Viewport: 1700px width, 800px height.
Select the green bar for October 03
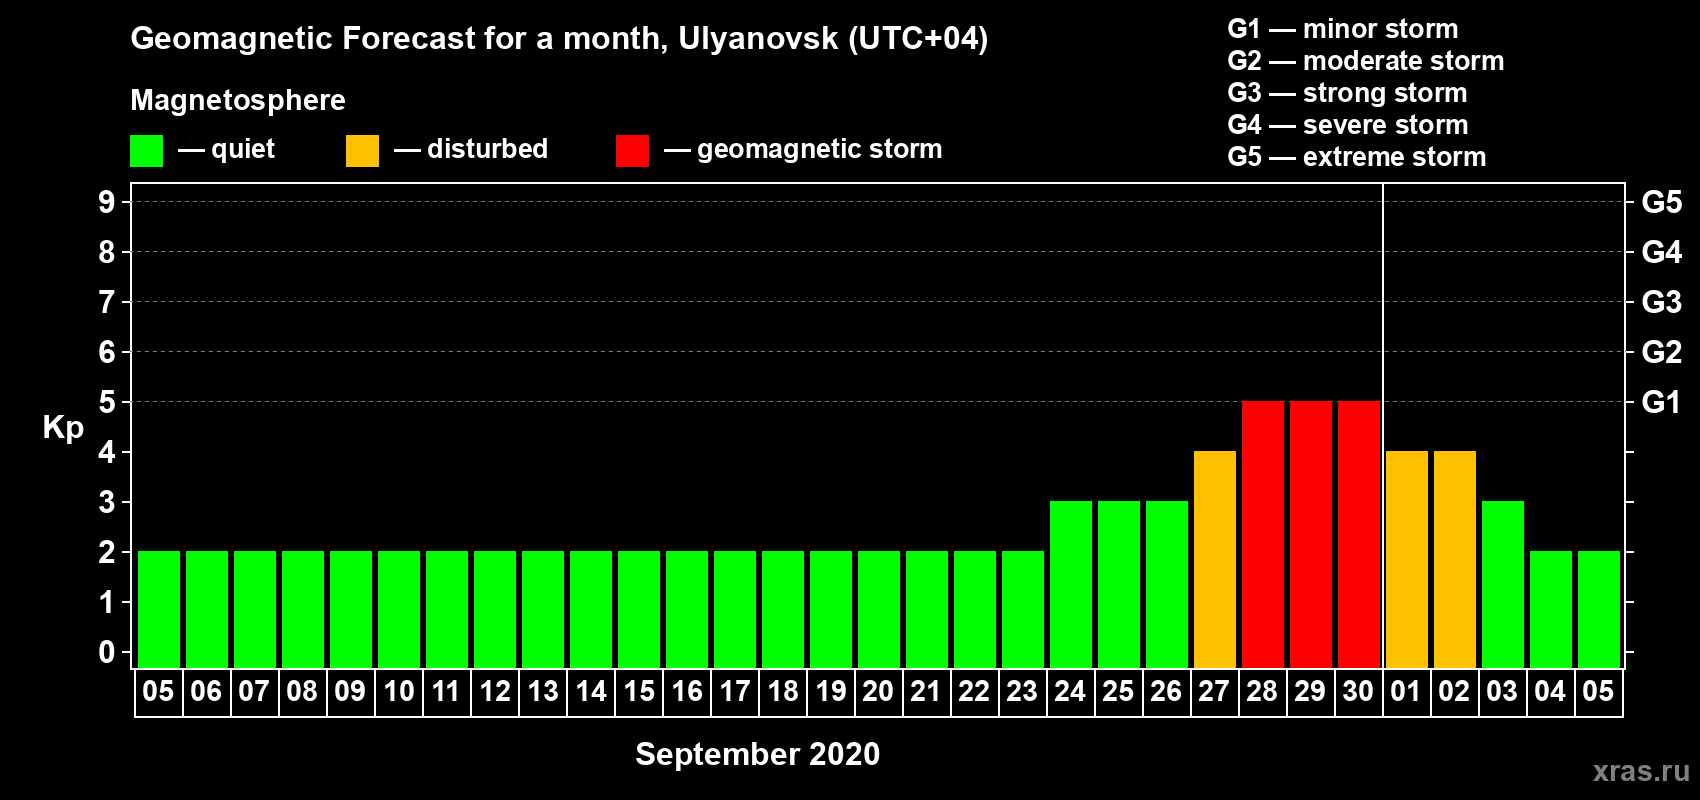click(x=1503, y=584)
